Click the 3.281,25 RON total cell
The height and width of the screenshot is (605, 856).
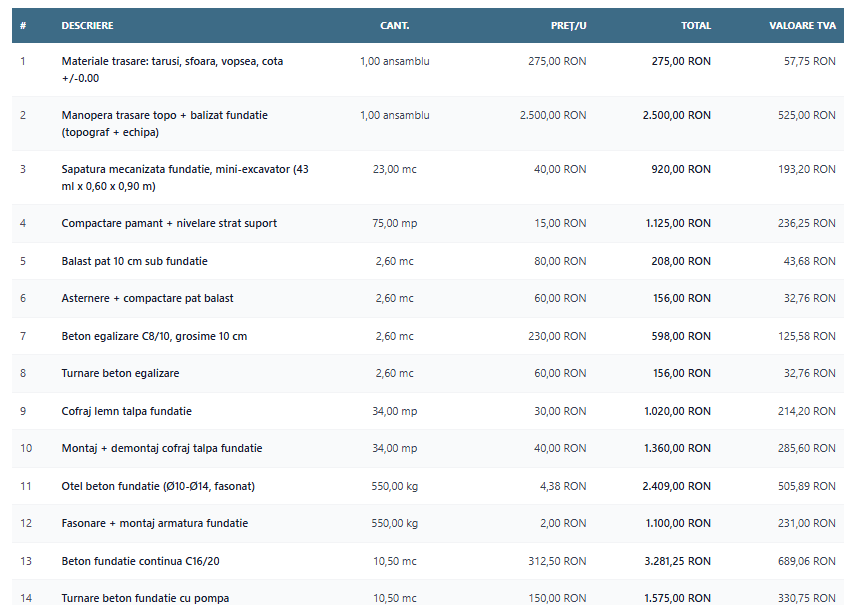pos(677,561)
